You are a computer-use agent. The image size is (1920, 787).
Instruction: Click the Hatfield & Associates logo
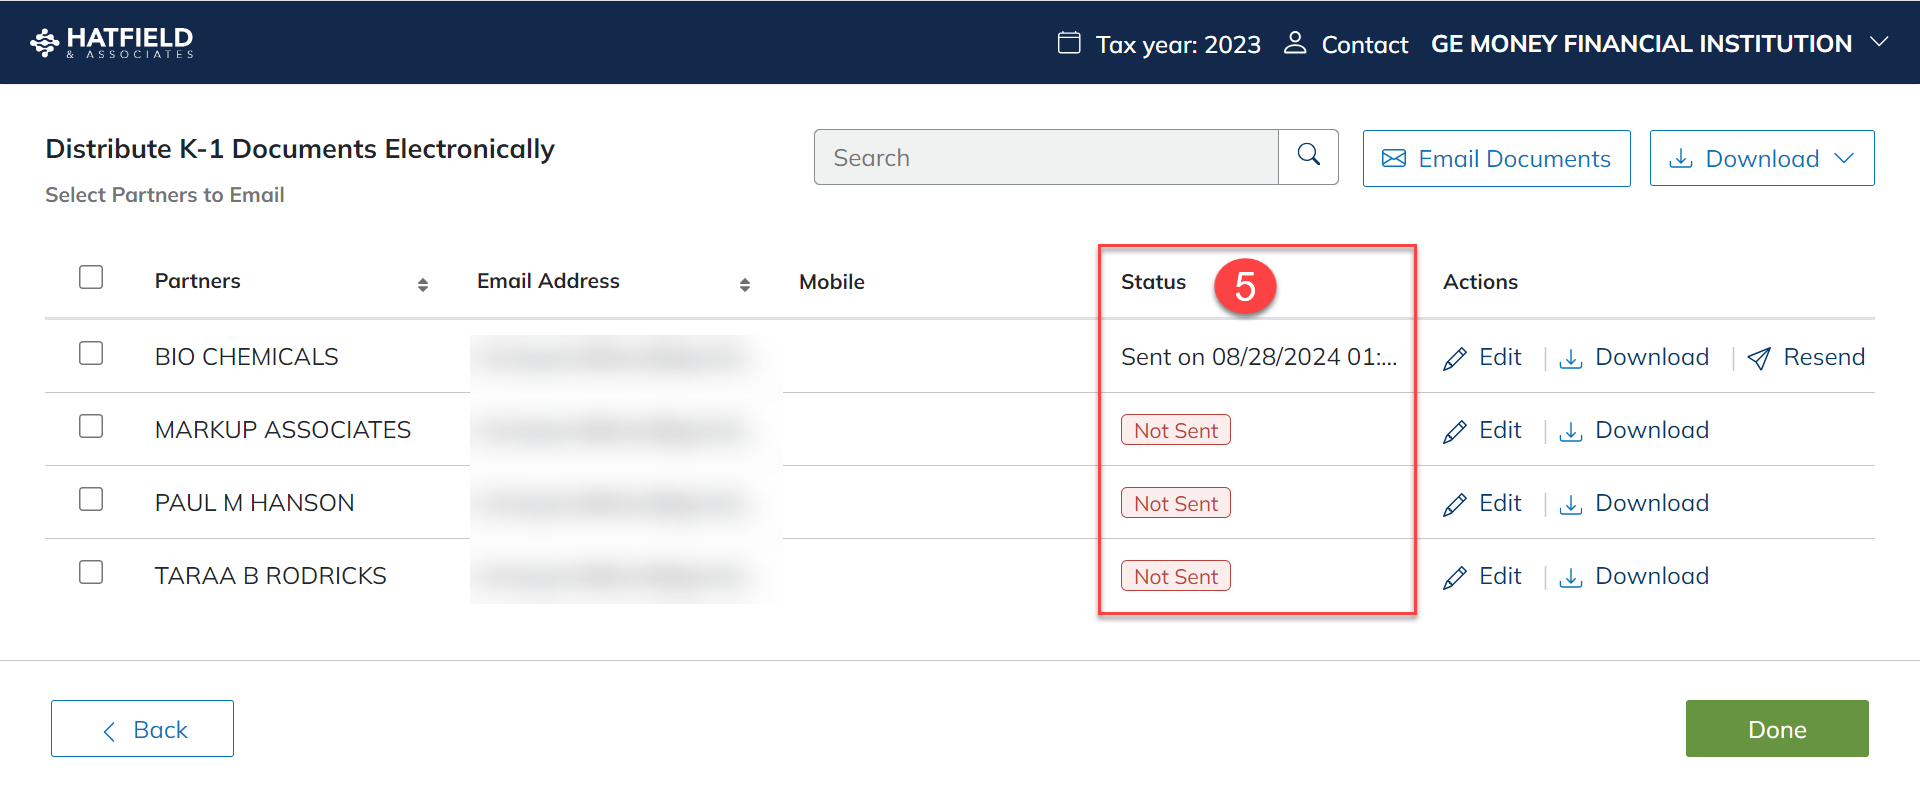[x=112, y=43]
